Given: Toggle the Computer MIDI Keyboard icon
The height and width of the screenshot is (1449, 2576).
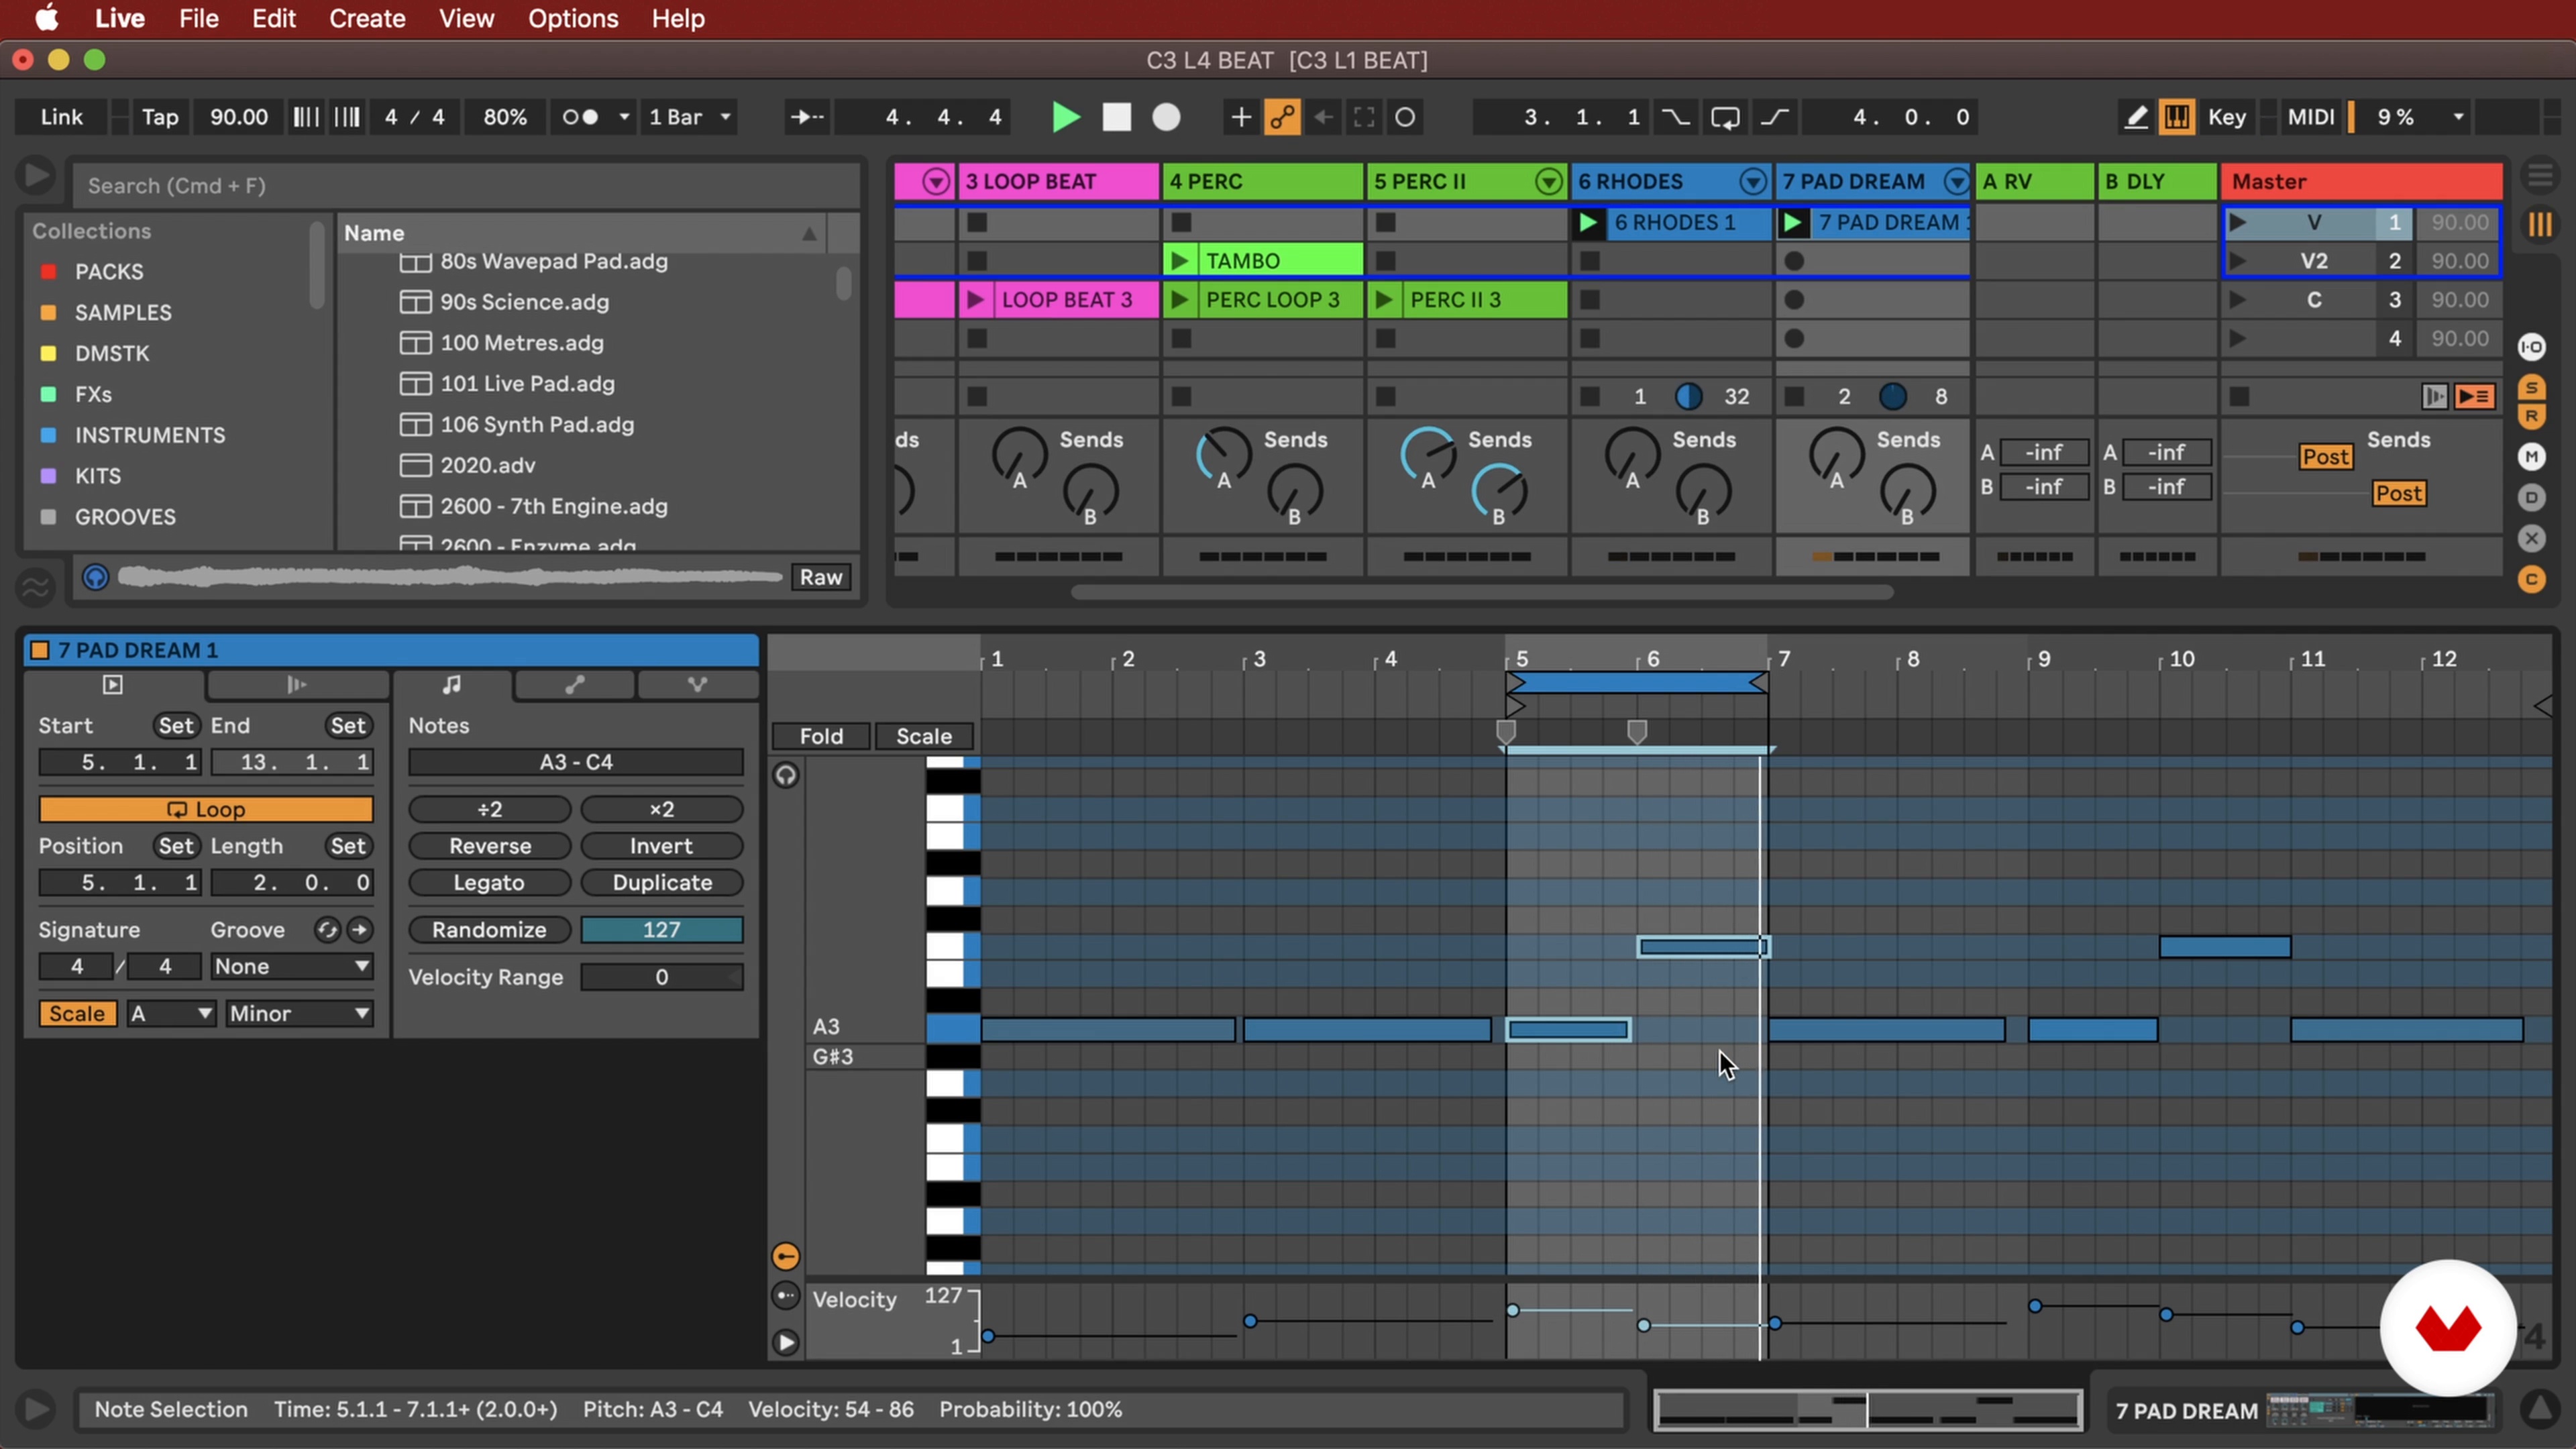Looking at the screenshot, I should tap(2176, 117).
